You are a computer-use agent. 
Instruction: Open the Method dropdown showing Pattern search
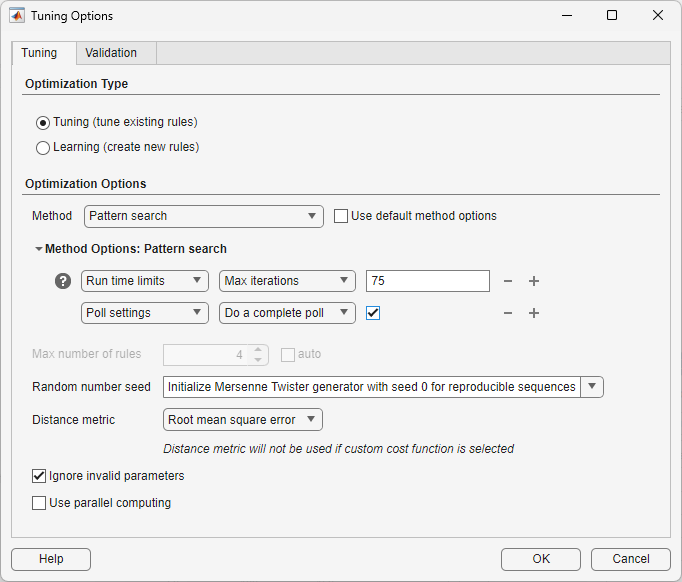[203, 216]
